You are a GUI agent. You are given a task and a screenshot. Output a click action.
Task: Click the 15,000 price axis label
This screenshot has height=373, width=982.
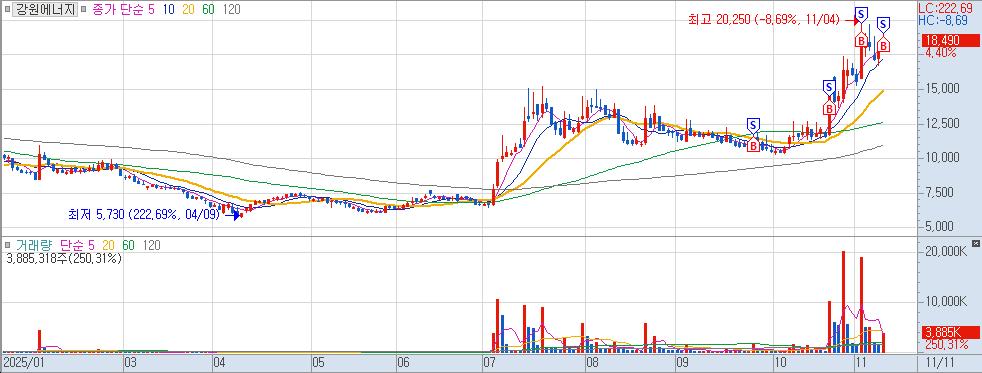[x=941, y=89]
